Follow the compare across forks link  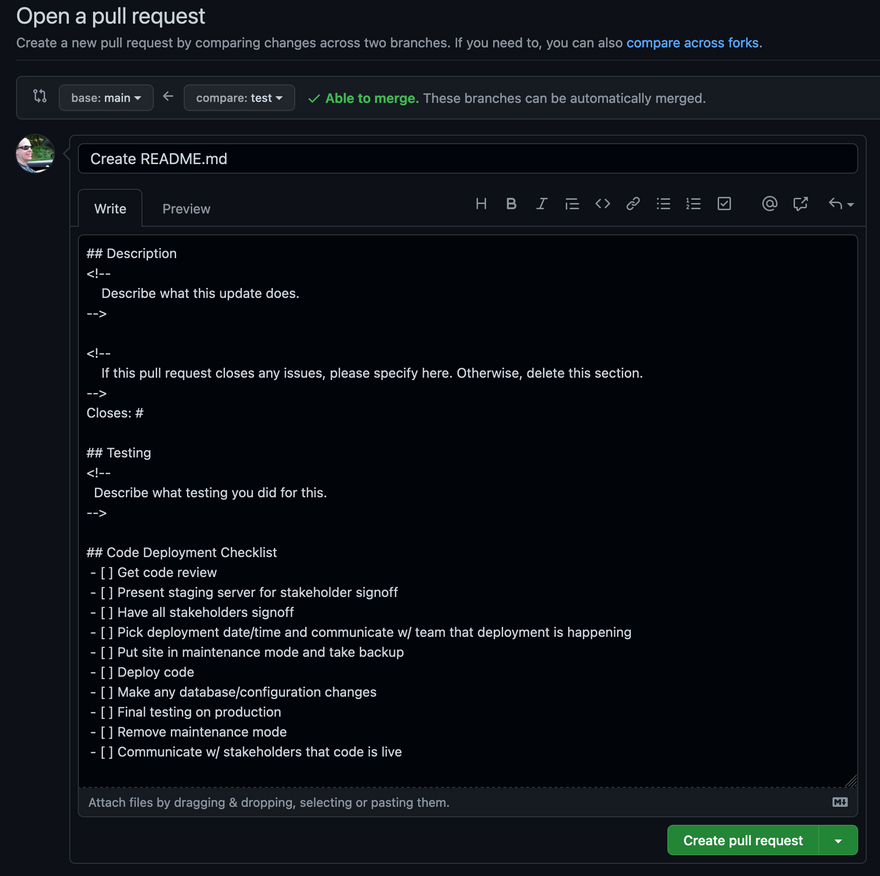692,43
